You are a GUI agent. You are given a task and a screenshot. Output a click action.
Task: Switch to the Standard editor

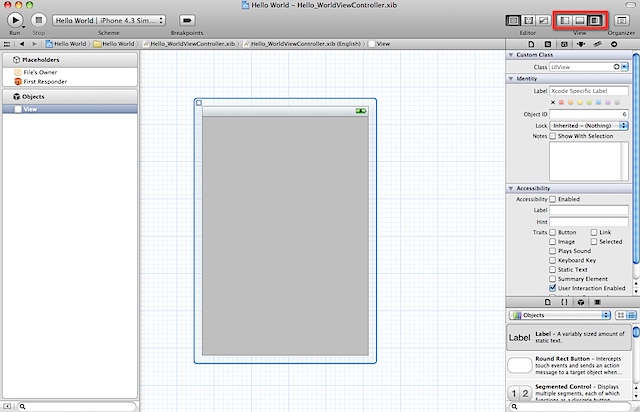point(513,20)
